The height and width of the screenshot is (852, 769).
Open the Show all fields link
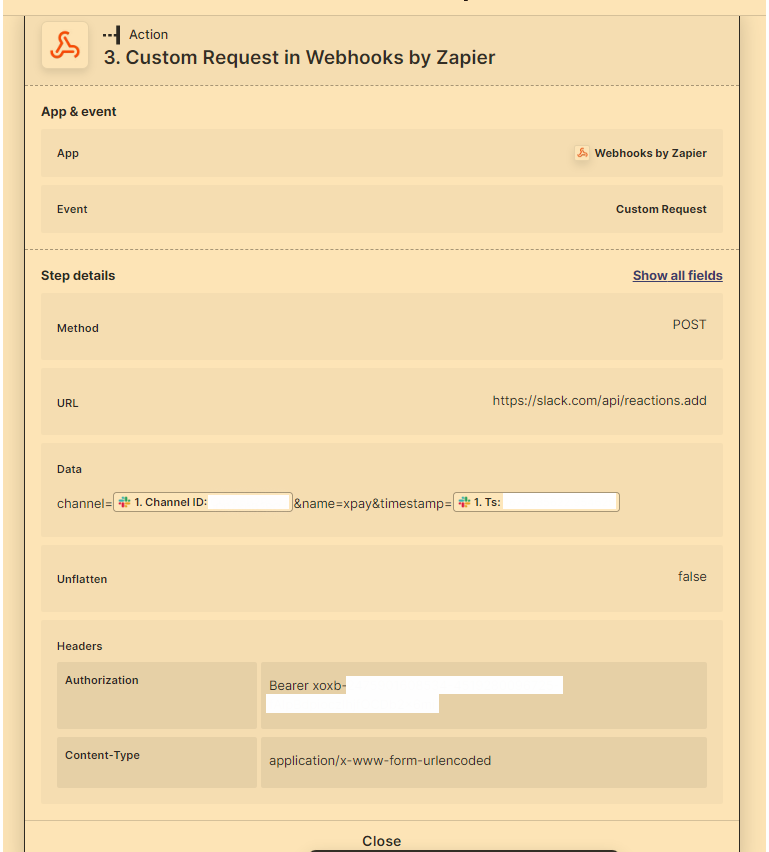pos(677,275)
